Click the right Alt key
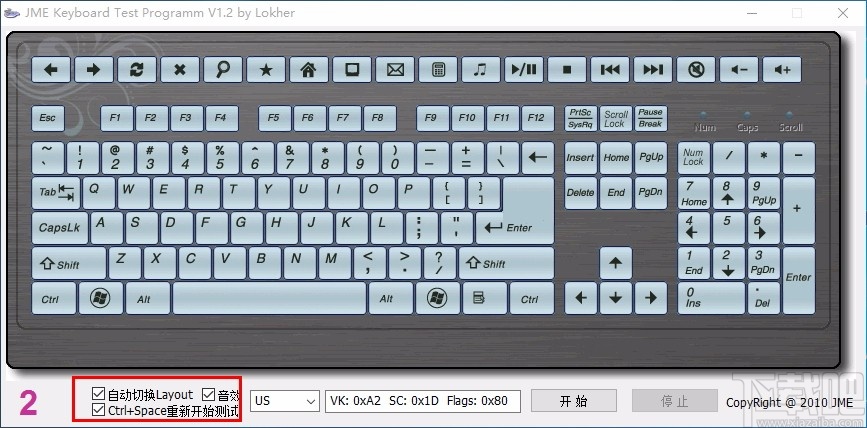 point(391,299)
